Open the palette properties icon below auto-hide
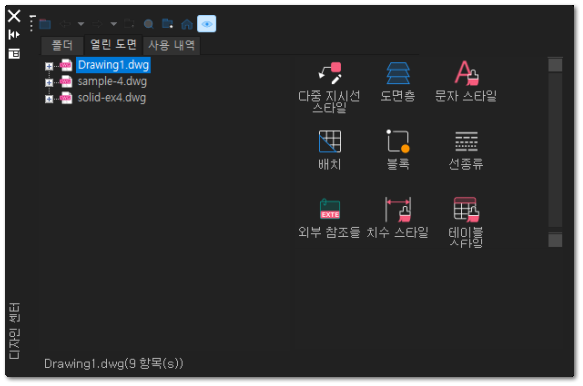The image size is (583, 386). tap(14, 54)
